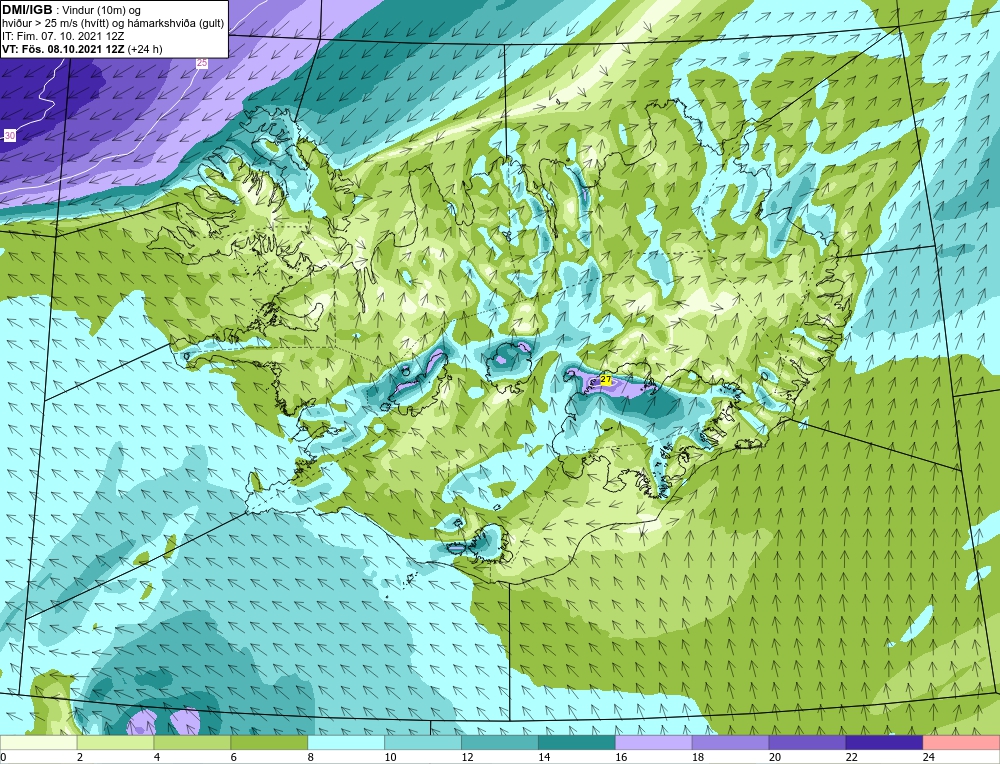Click the 'Vindur (10m) og' header text
The image size is (1000, 764).
[x=101, y=10]
